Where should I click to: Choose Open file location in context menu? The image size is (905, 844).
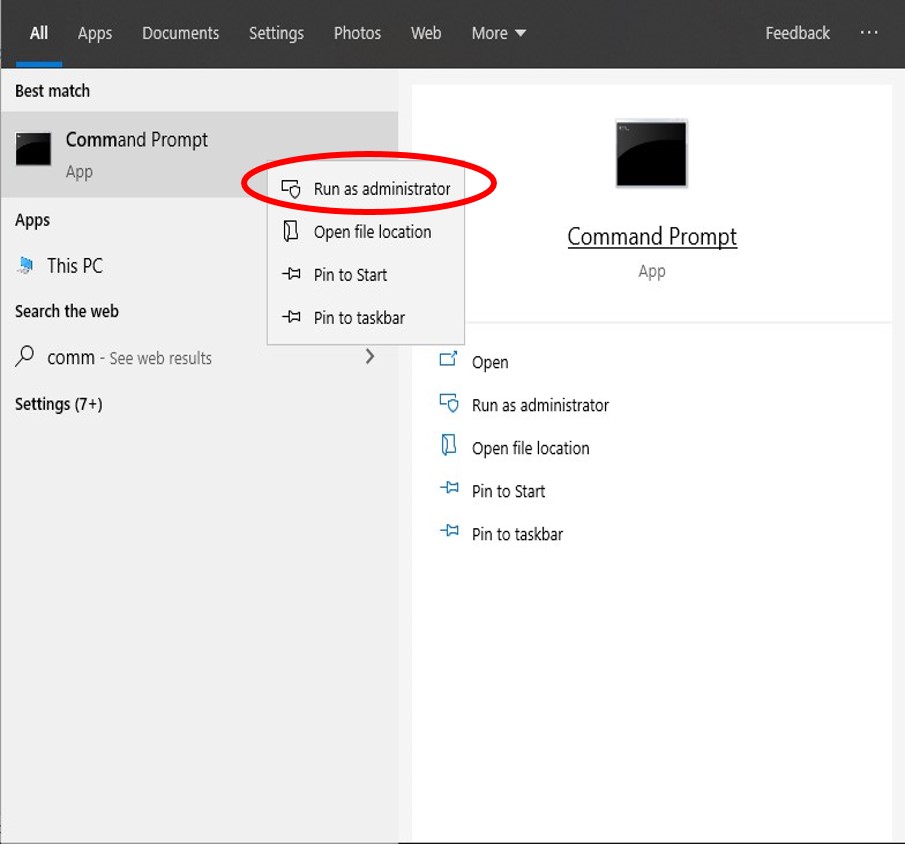(366, 232)
